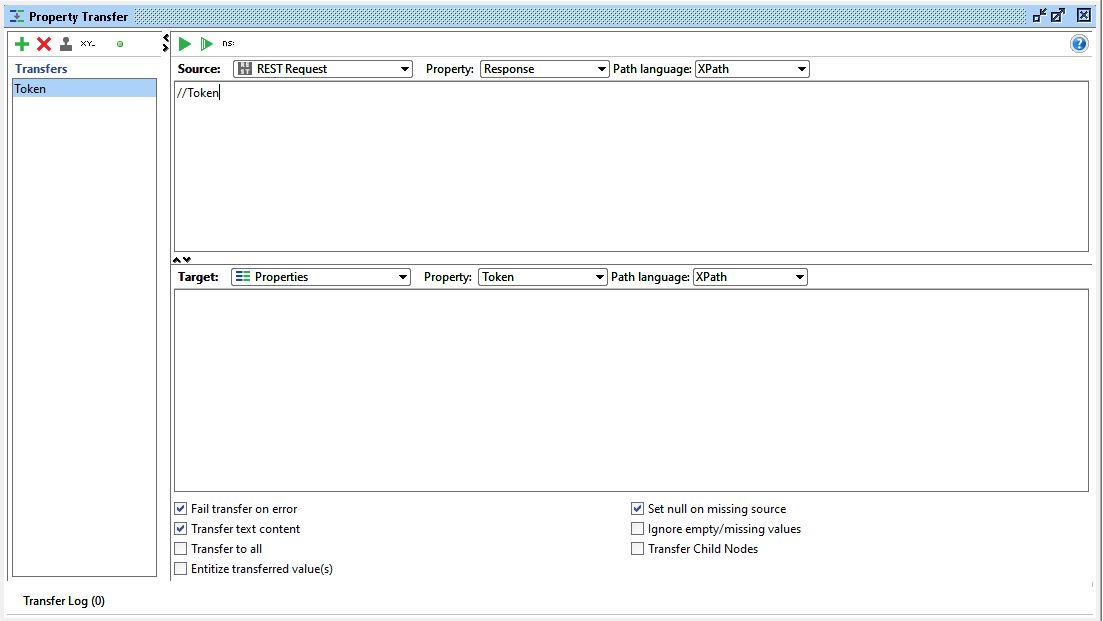Add a new property transfer
This screenshot has height=621, width=1103.
click(22, 44)
